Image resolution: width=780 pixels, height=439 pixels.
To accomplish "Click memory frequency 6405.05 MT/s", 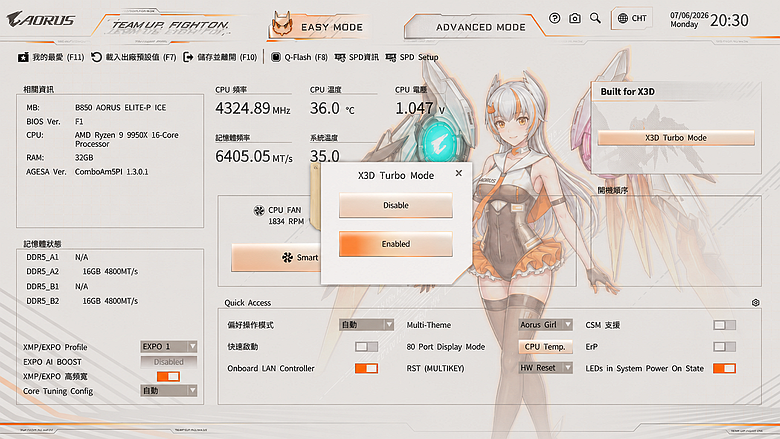I will (254, 157).
